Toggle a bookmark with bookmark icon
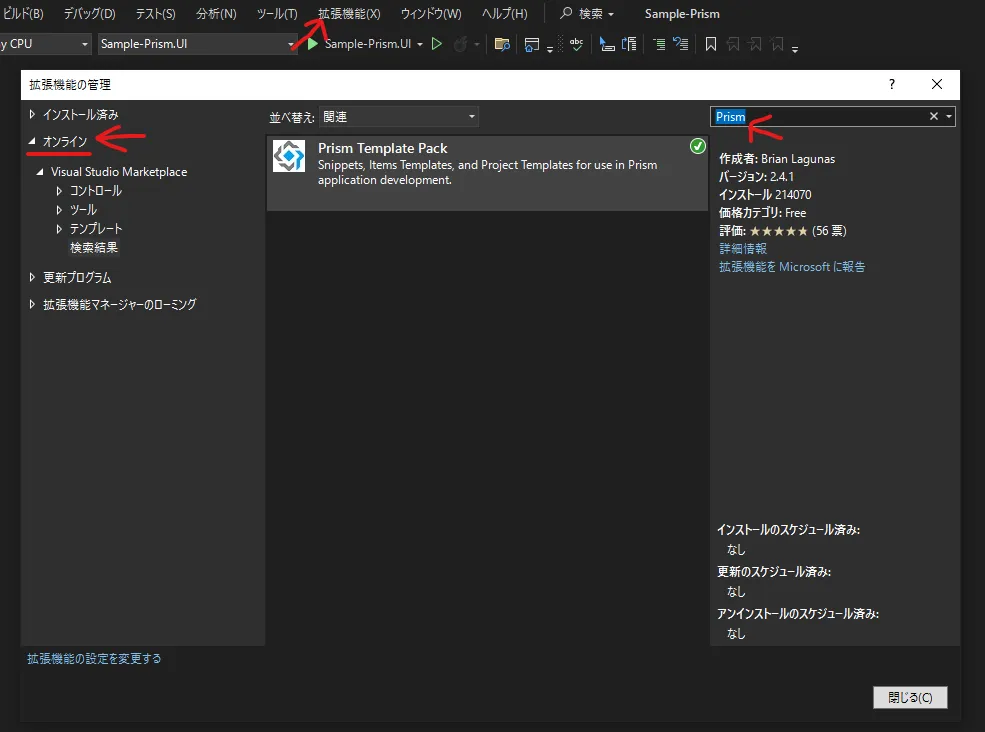The image size is (985, 732). (710, 44)
